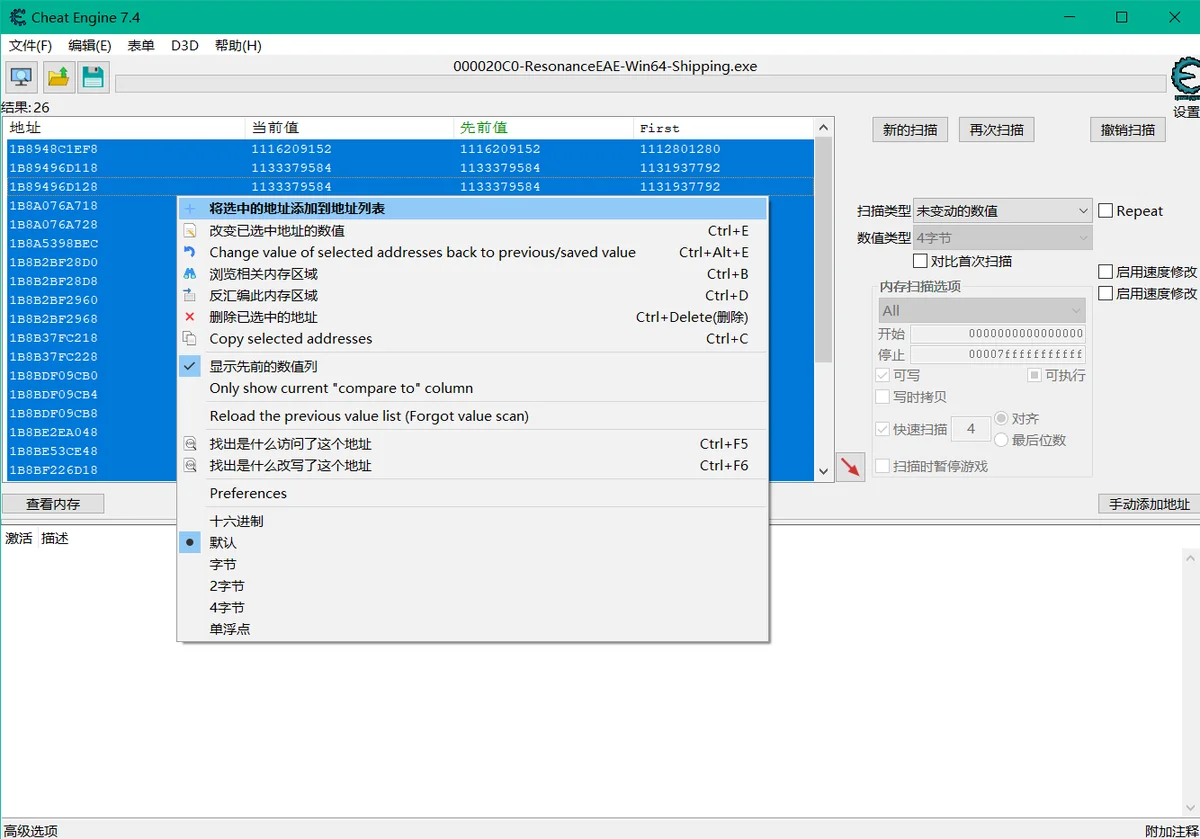Click the 再次扫描 button
Image resolution: width=1200 pixels, height=839 pixels.
[x=997, y=130]
